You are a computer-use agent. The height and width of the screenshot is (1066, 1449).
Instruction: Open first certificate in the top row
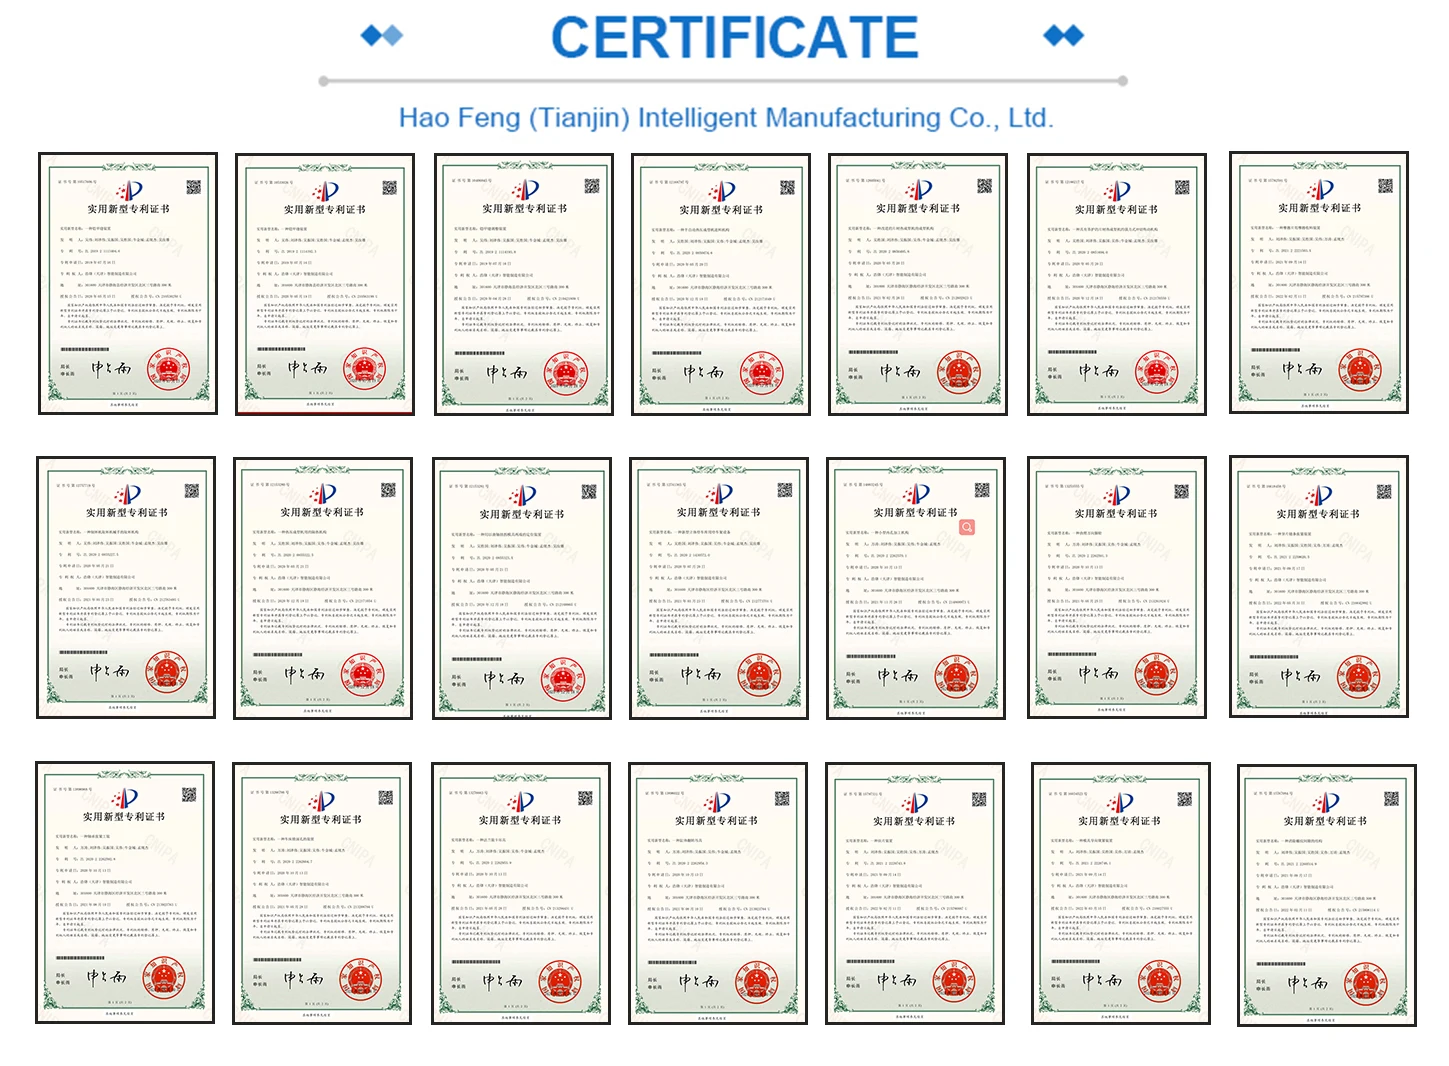128,284
